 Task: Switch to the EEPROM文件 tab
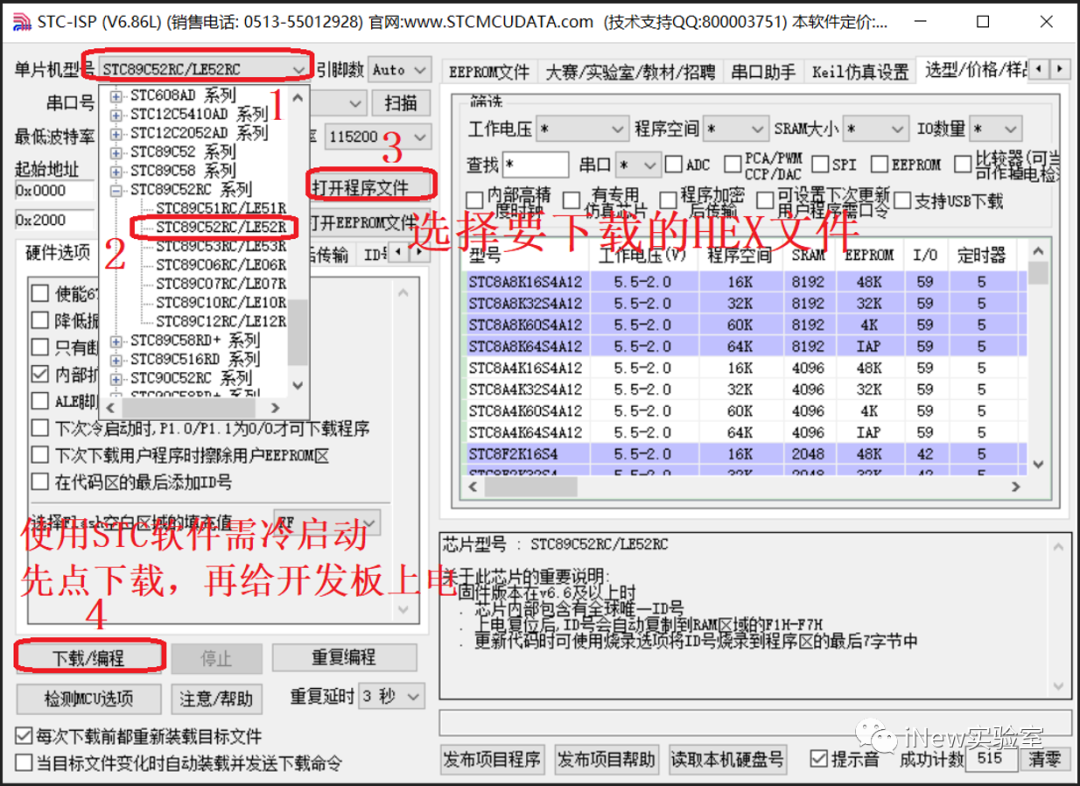[x=489, y=72]
